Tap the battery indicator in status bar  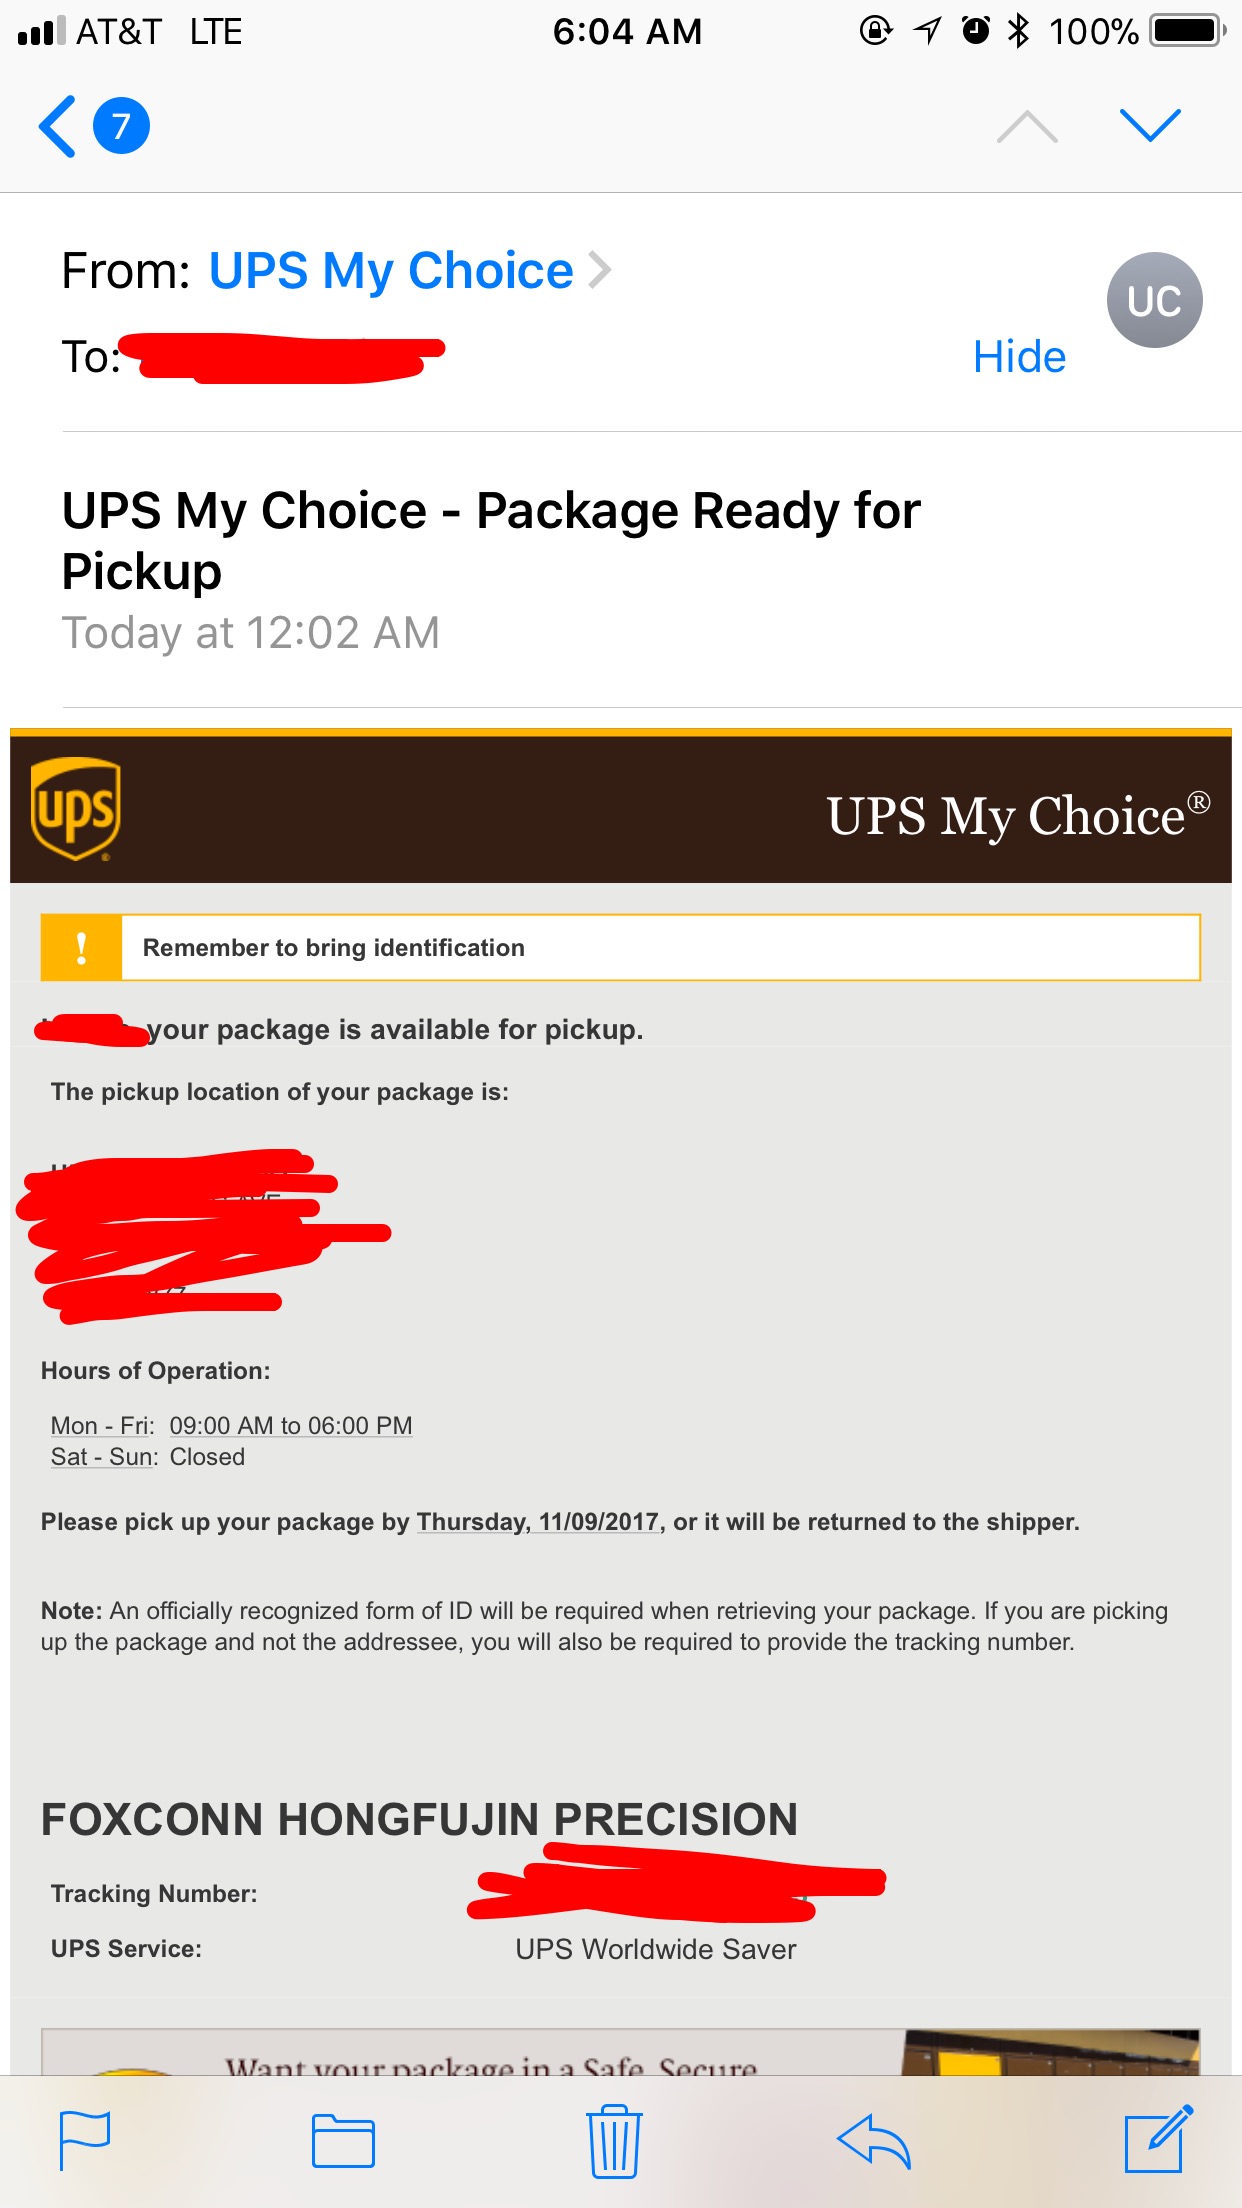[x=1187, y=31]
